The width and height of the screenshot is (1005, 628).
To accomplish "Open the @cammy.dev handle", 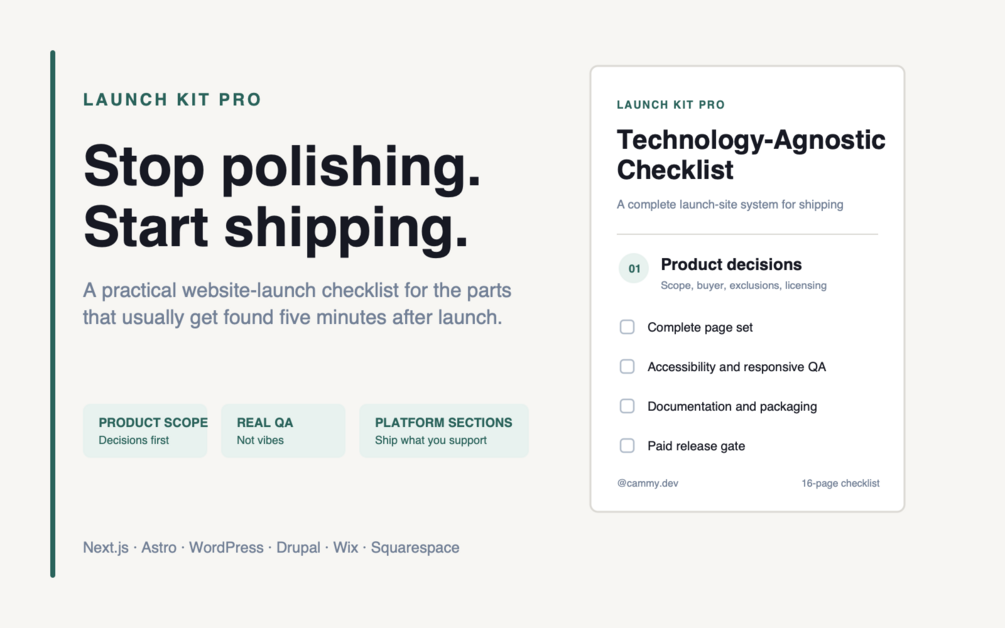I will coord(647,483).
